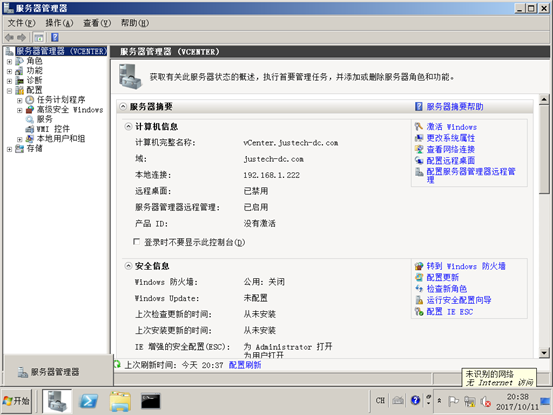
Task: Open the 操作(A) menu
Action: [59, 23]
